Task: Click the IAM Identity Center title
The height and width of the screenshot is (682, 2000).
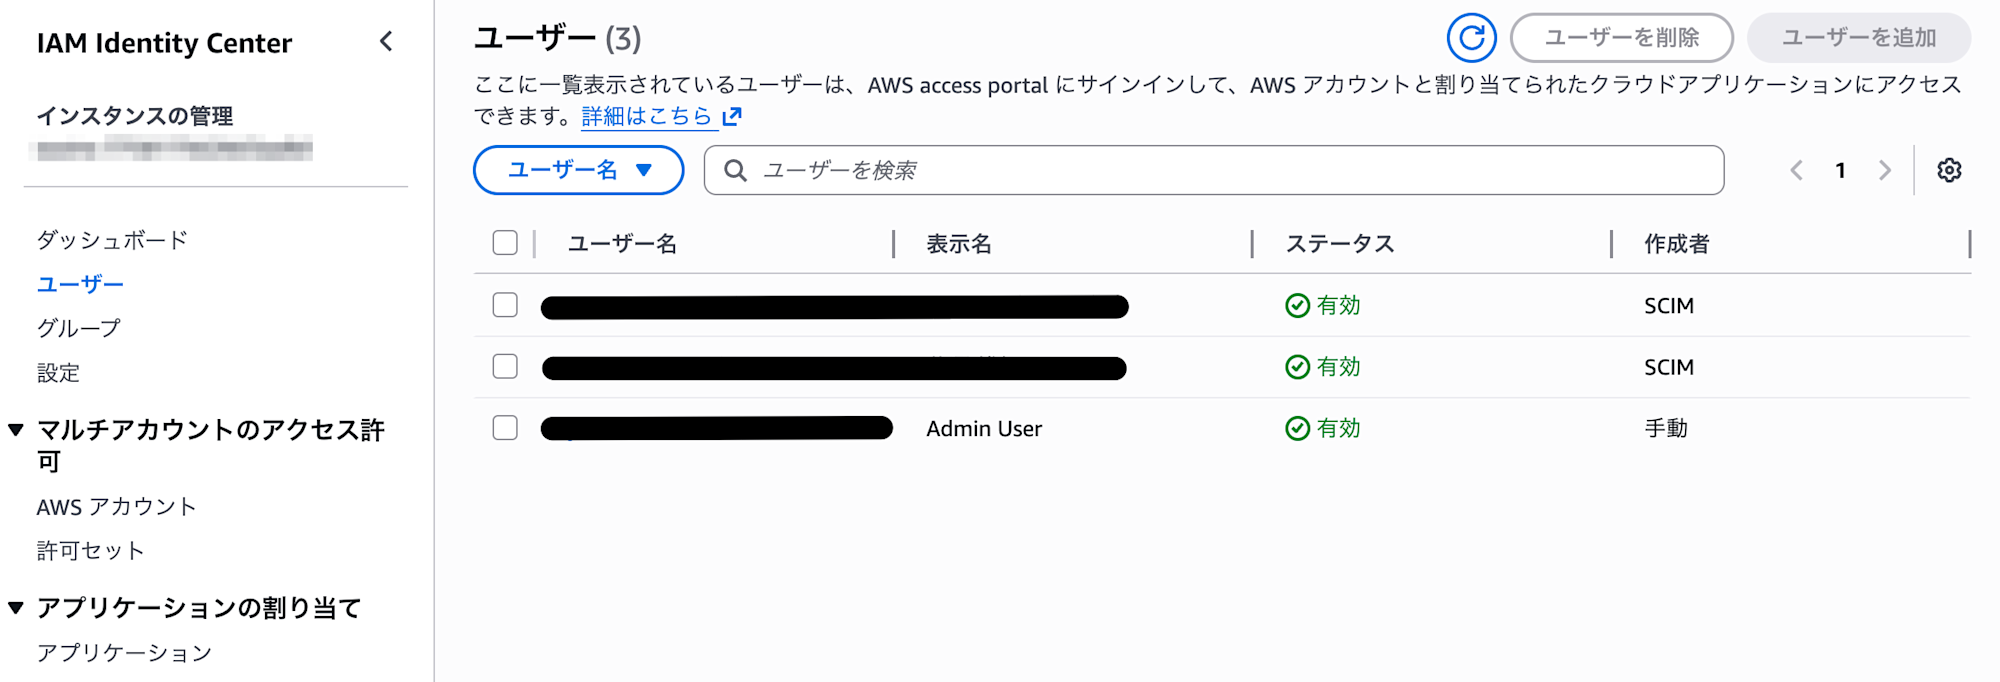Action: click(x=164, y=43)
